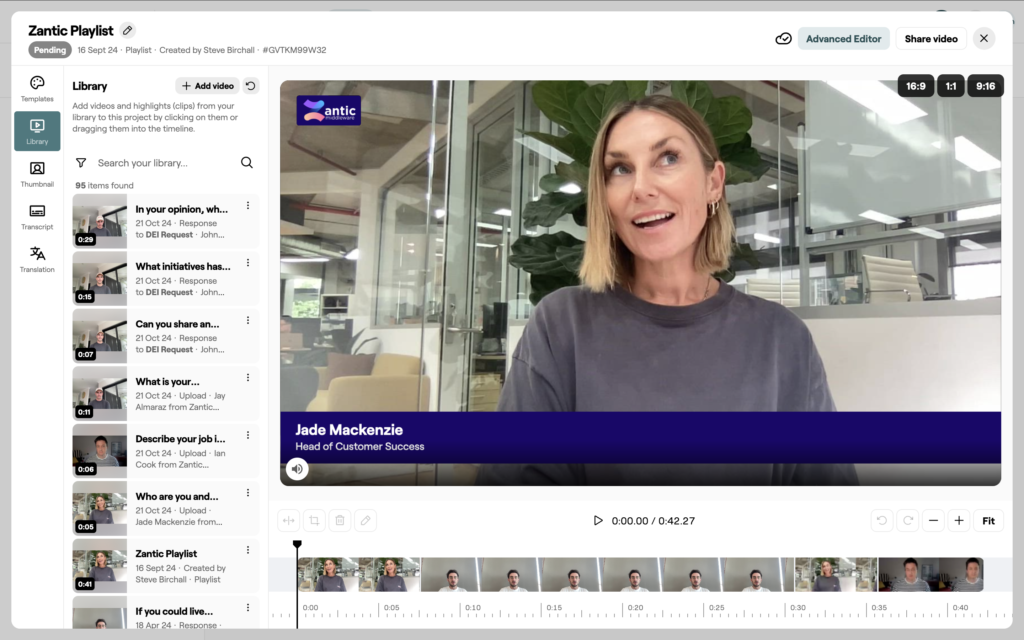This screenshot has width=1024, height=640.
Task: Select the 0:07 video thumbnail
Action: click(100, 336)
